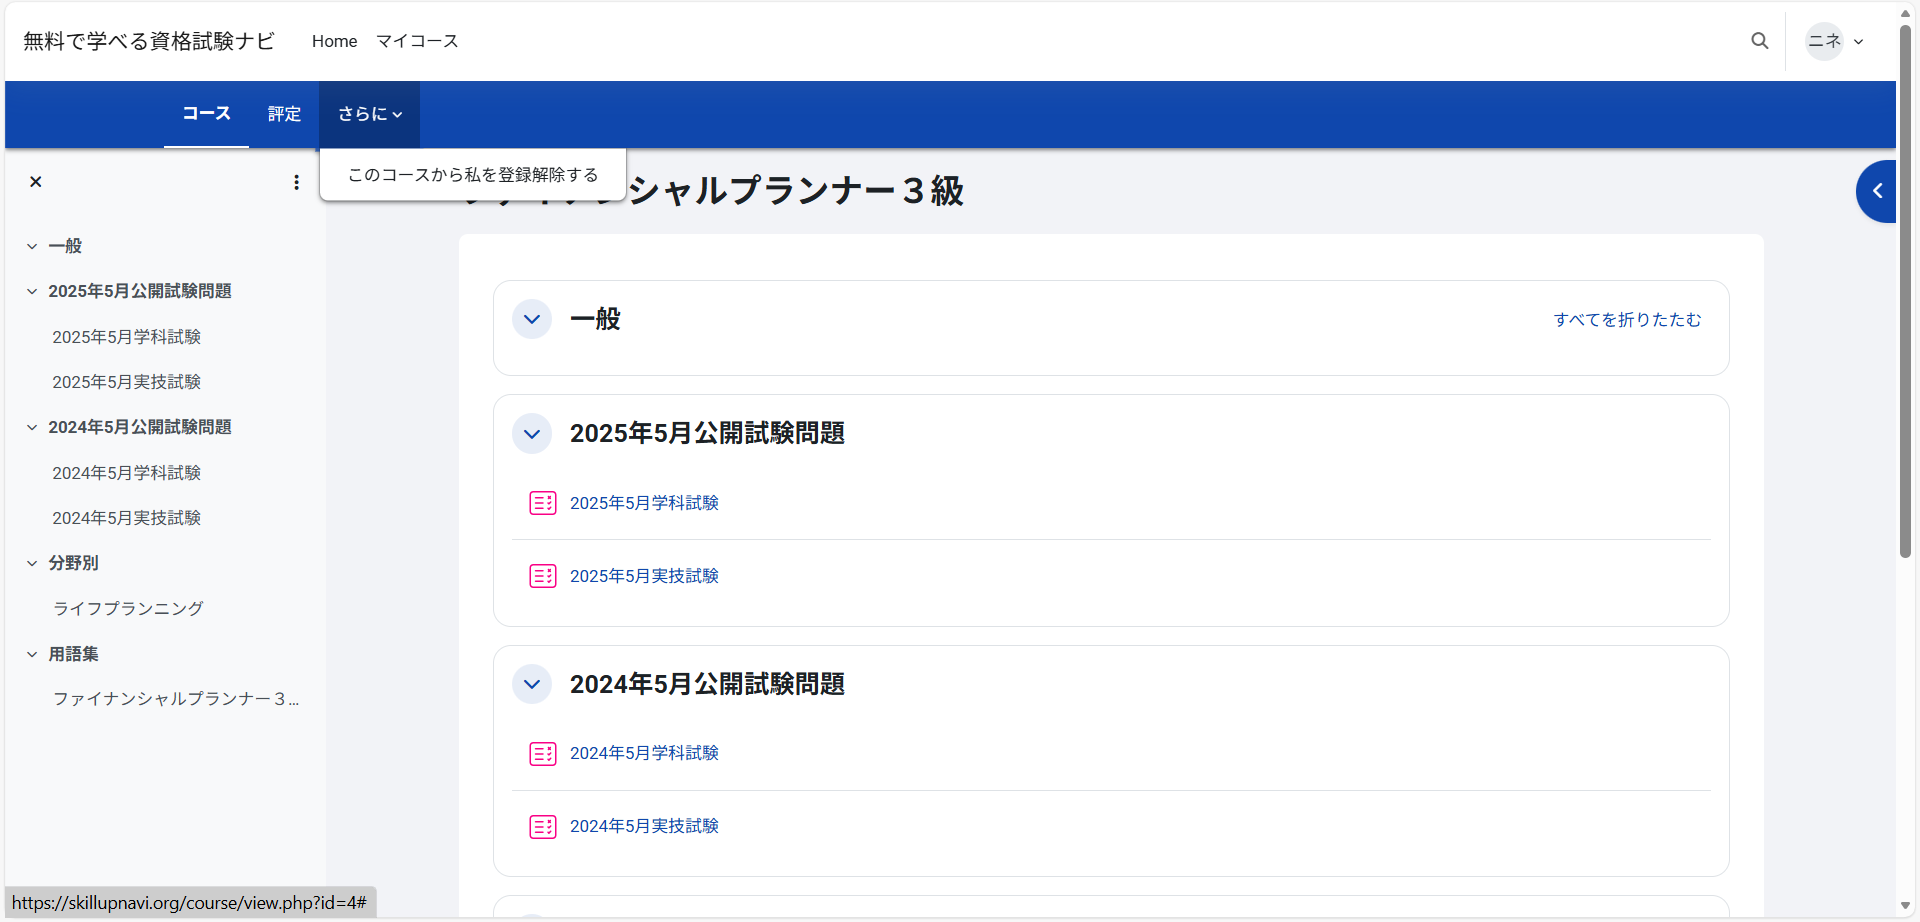Viewport: 1920px width, 922px height.
Task: Switch to the 評定 tab
Action: (284, 114)
